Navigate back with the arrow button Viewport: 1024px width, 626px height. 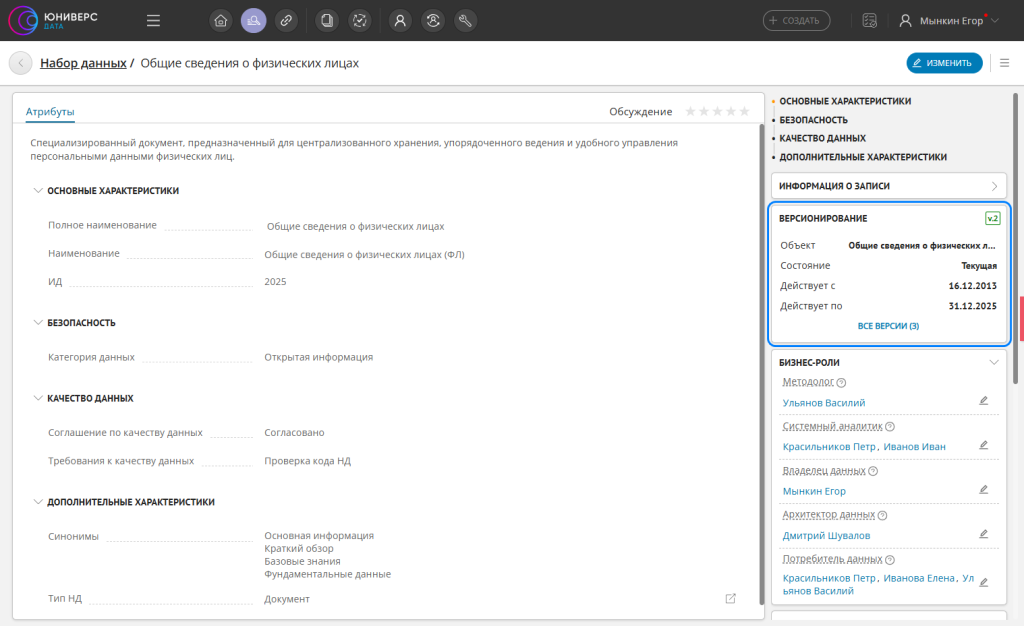(20, 63)
